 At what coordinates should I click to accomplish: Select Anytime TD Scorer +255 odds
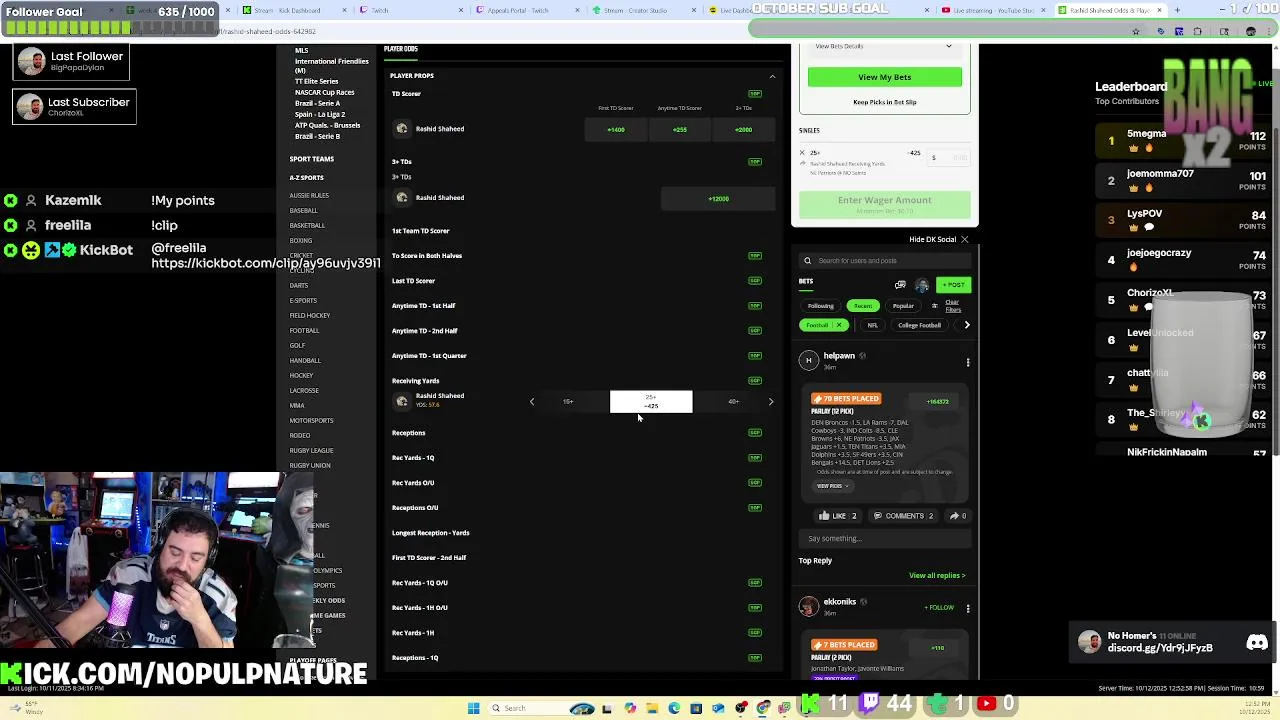coord(680,129)
